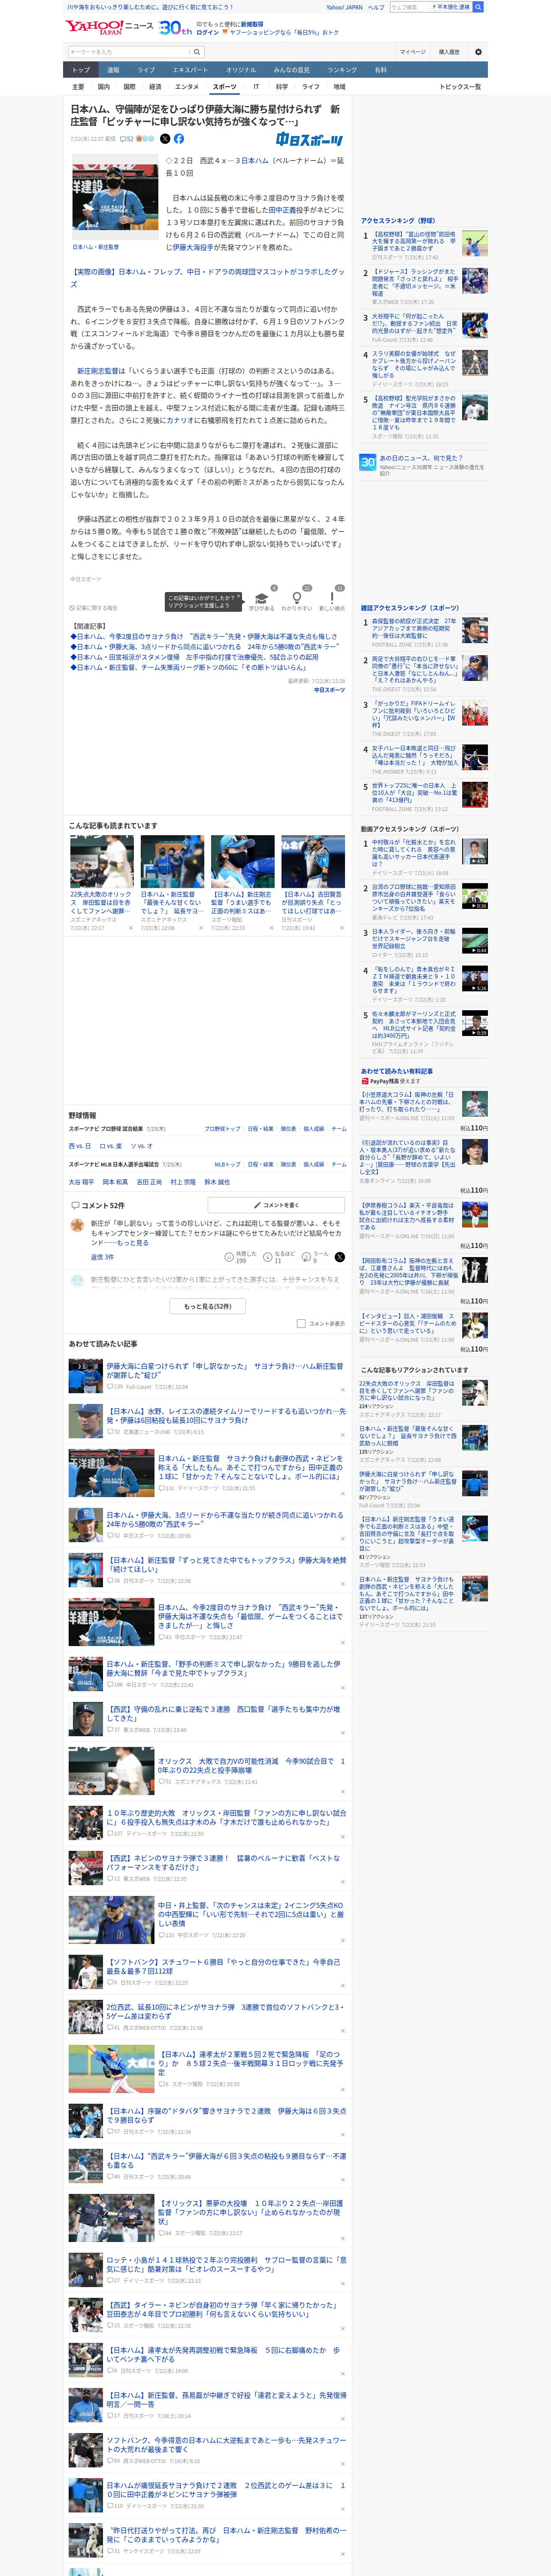Click the keyword search magnifier button

point(197,52)
